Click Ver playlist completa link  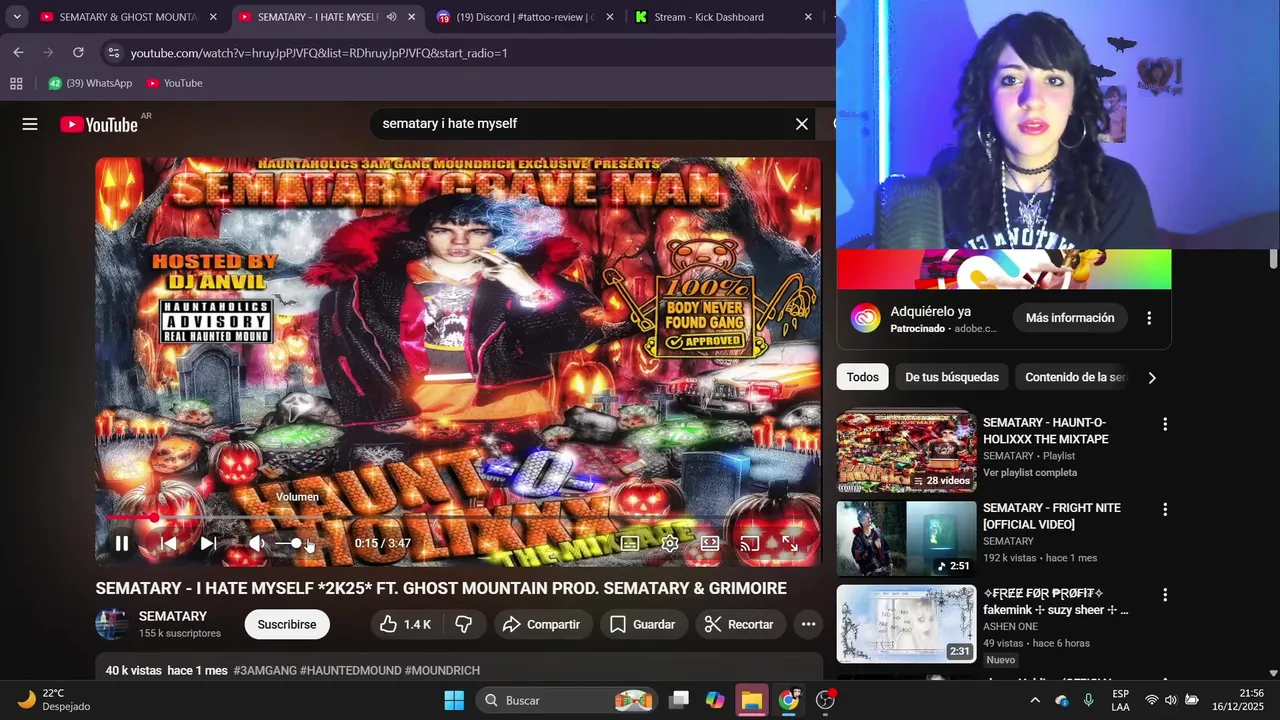1030,472
